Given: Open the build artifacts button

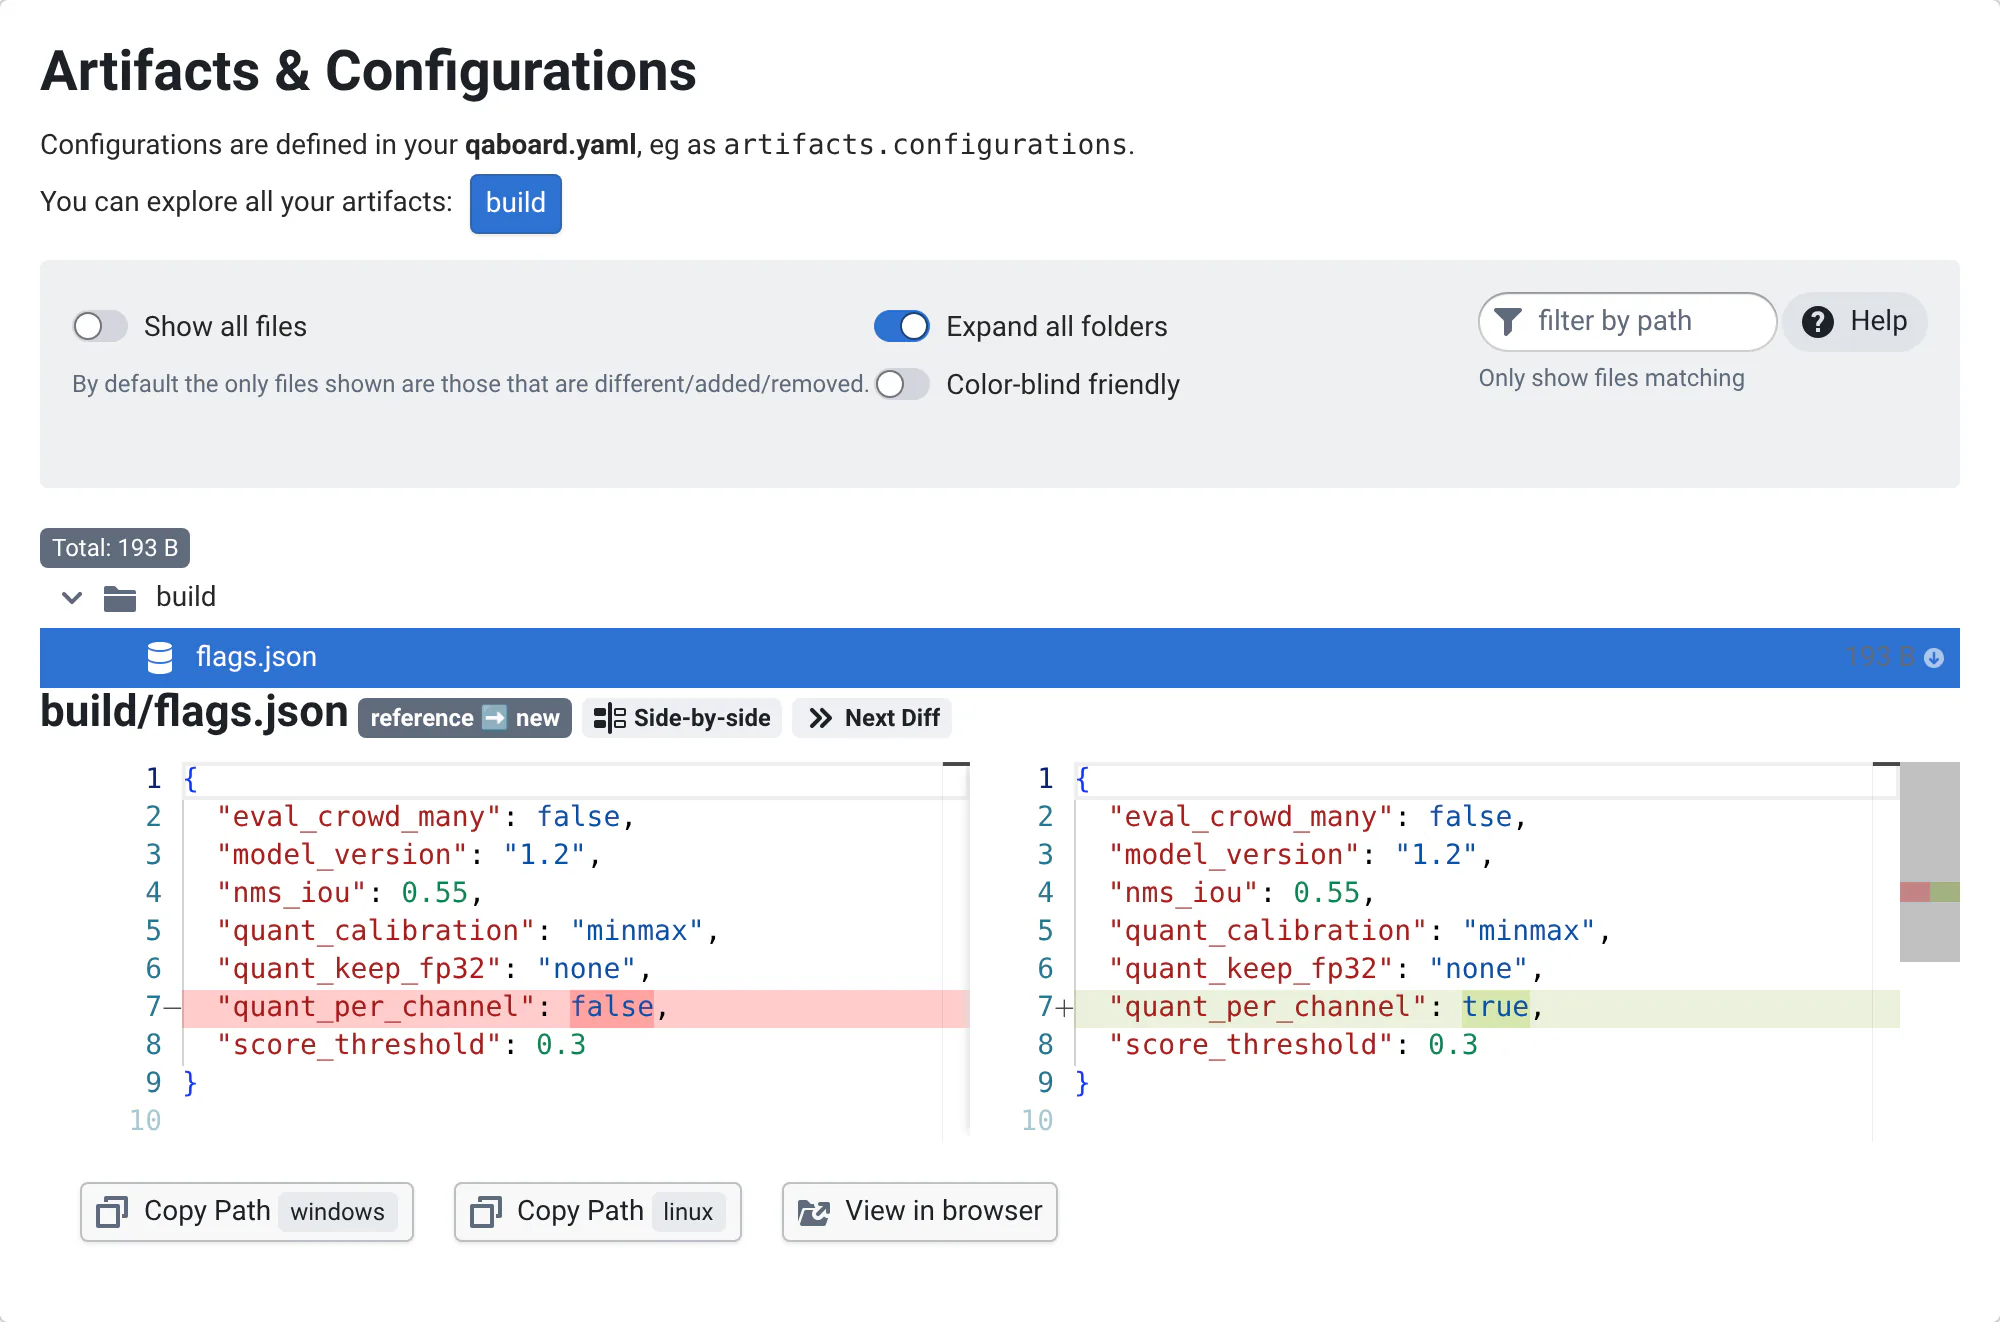Looking at the screenshot, I should click(515, 203).
